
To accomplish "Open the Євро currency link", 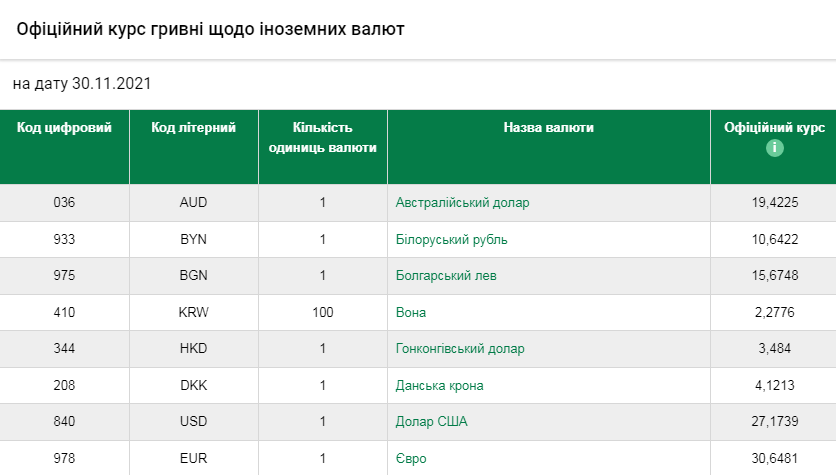I will tap(410, 458).
